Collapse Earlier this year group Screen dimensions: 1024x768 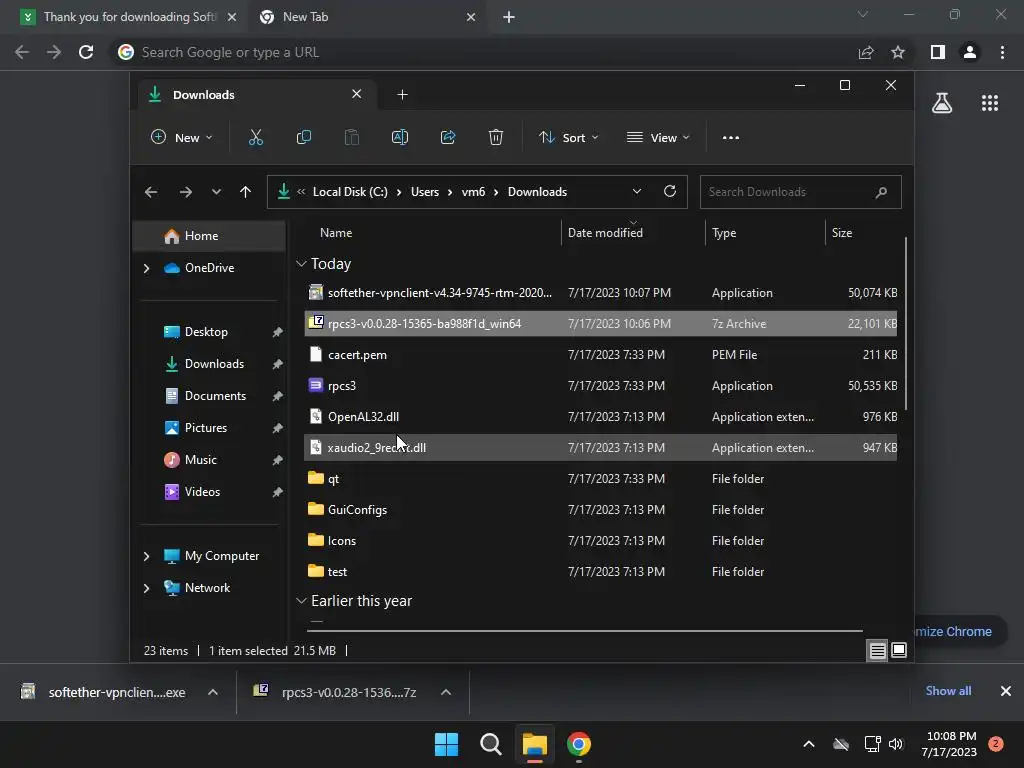(301, 601)
